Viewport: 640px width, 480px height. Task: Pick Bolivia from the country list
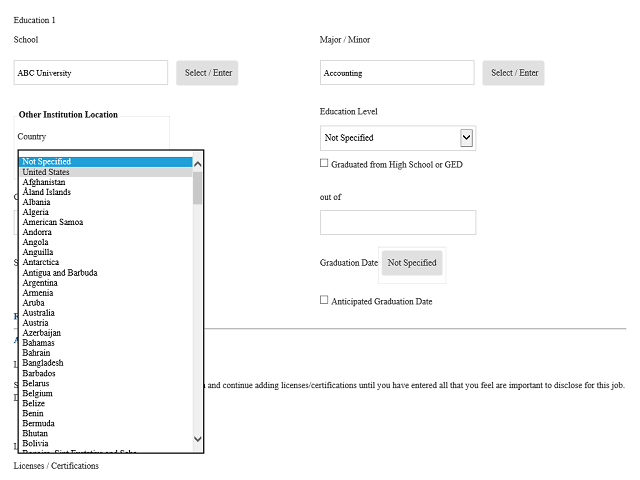tap(106, 443)
